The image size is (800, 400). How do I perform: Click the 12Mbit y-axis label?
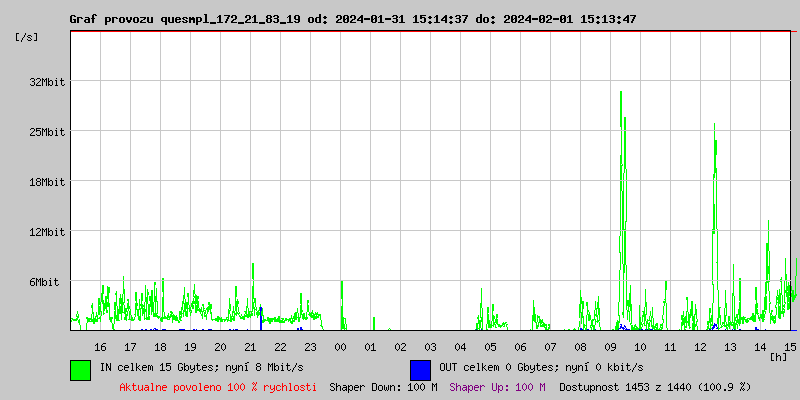tap(47, 232)
